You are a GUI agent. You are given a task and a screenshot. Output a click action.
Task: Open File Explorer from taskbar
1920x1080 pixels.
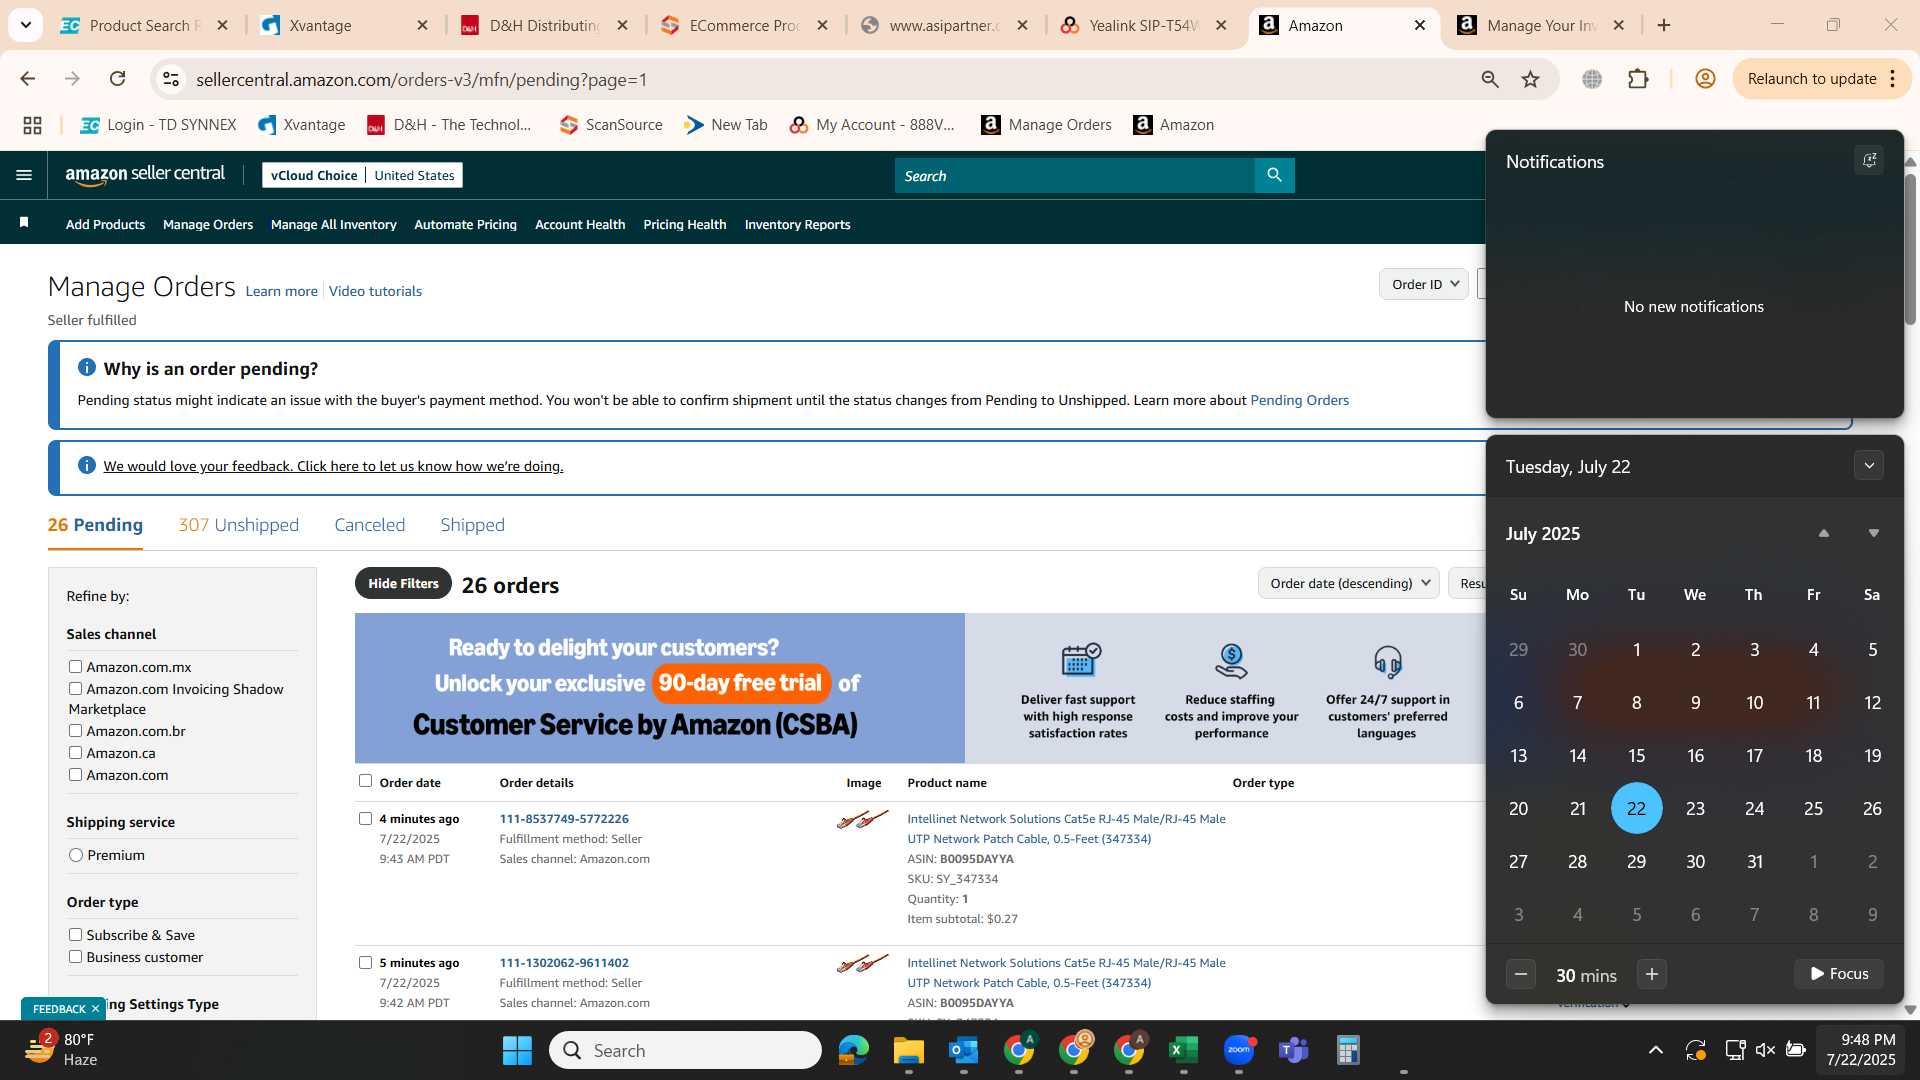coord(908,1050)
